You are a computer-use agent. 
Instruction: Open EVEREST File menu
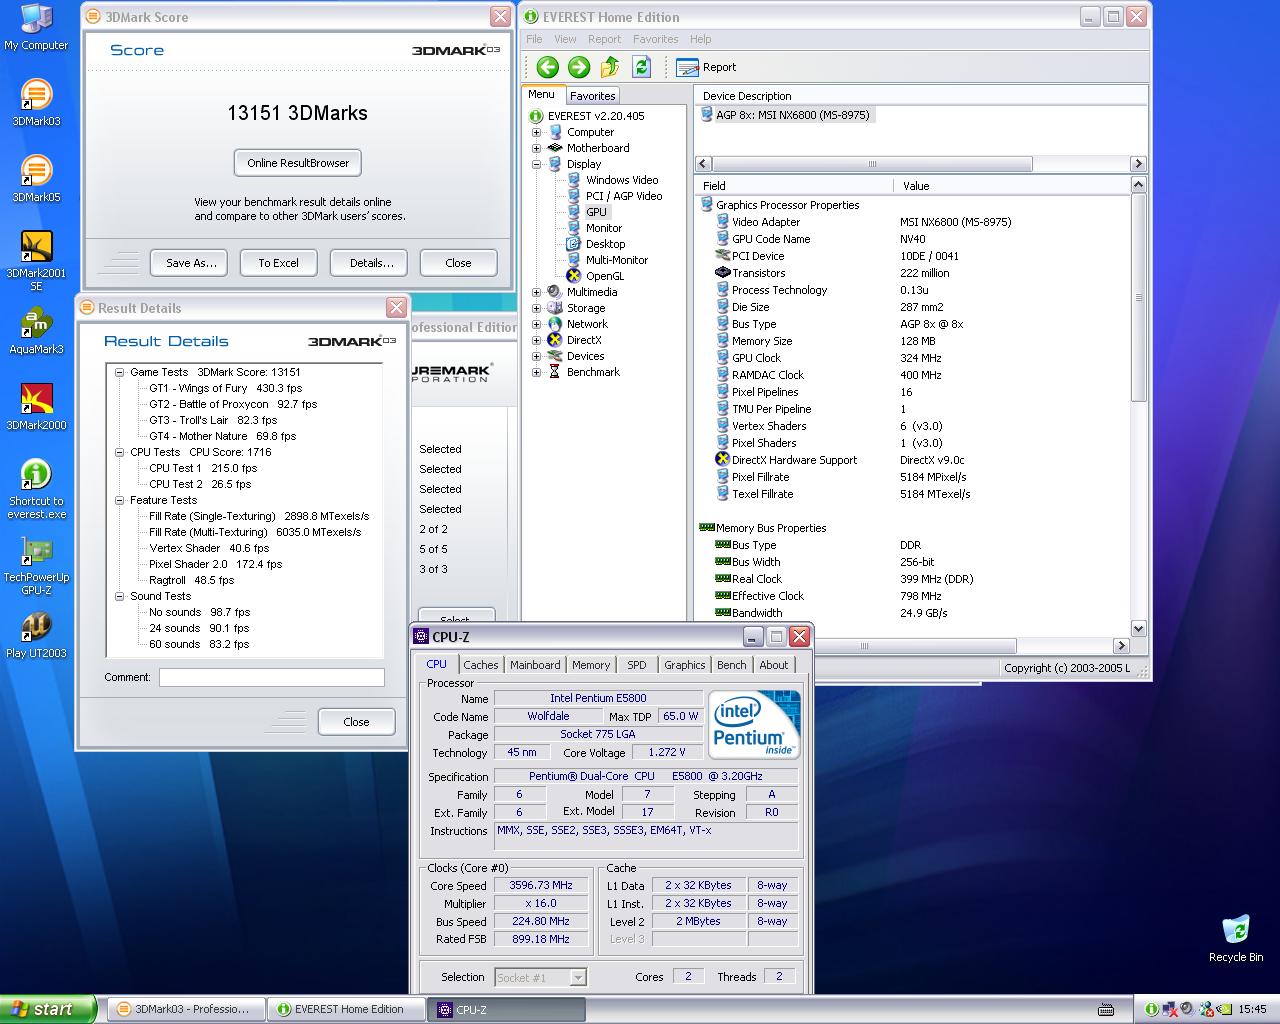pos(534,39)
